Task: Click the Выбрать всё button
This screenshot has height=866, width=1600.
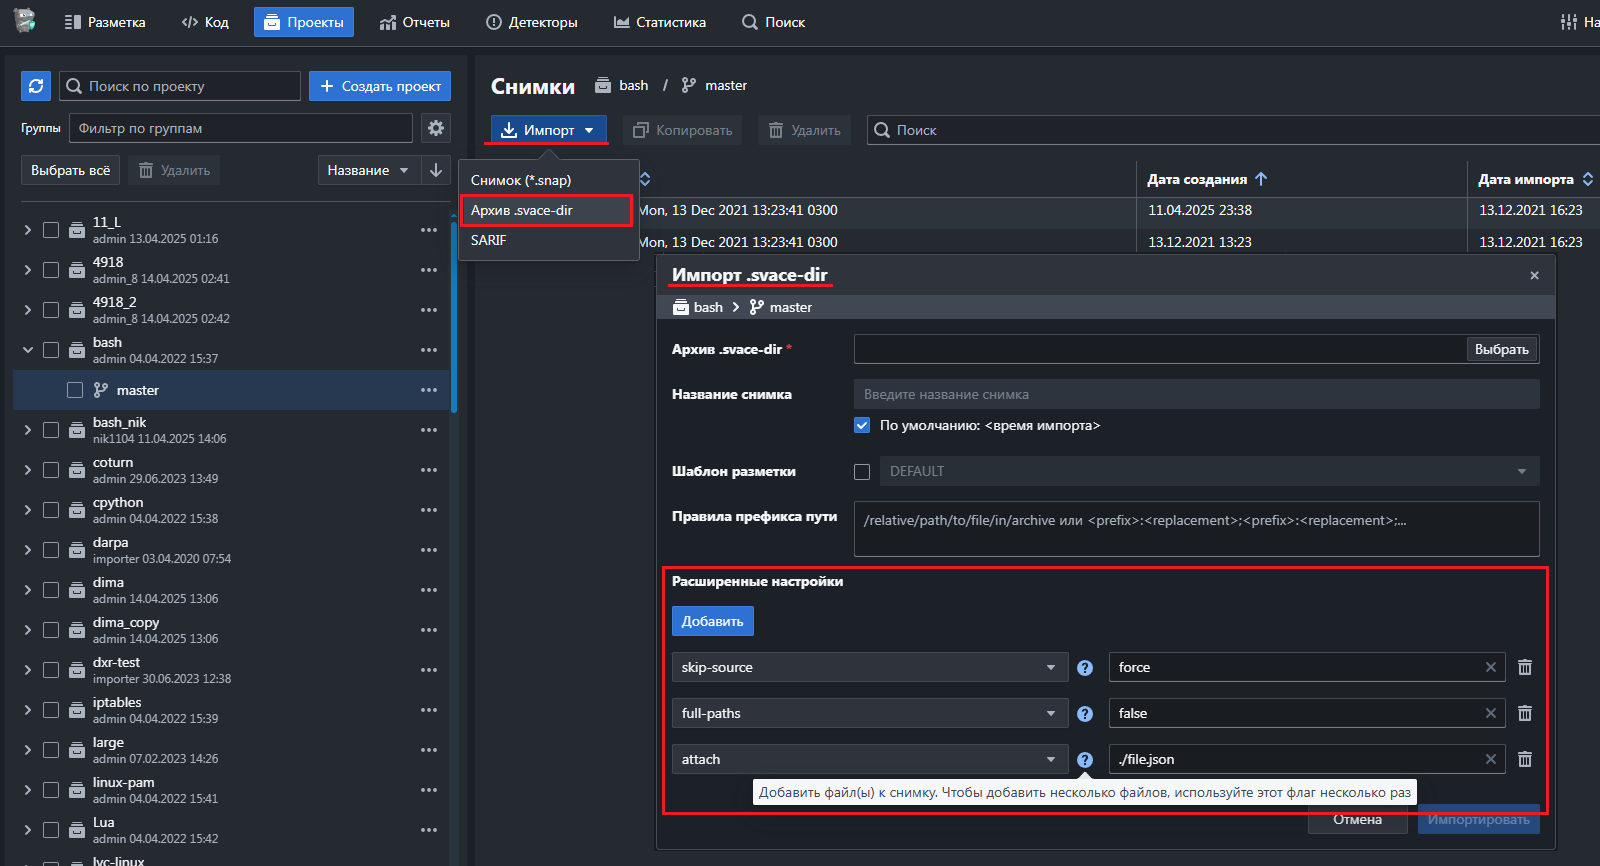Action: point(70,170)
